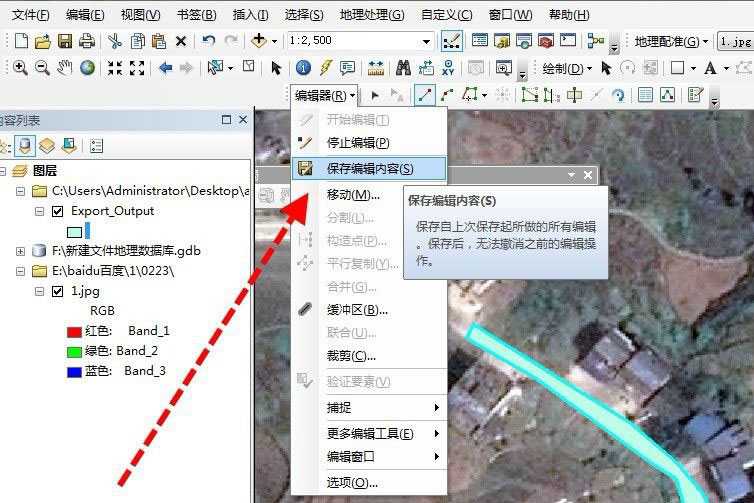Viewport: 754px width, 503px height.
Task: Toggle visibility of 1.jpg layer
Action: click(x=57, y=291)
